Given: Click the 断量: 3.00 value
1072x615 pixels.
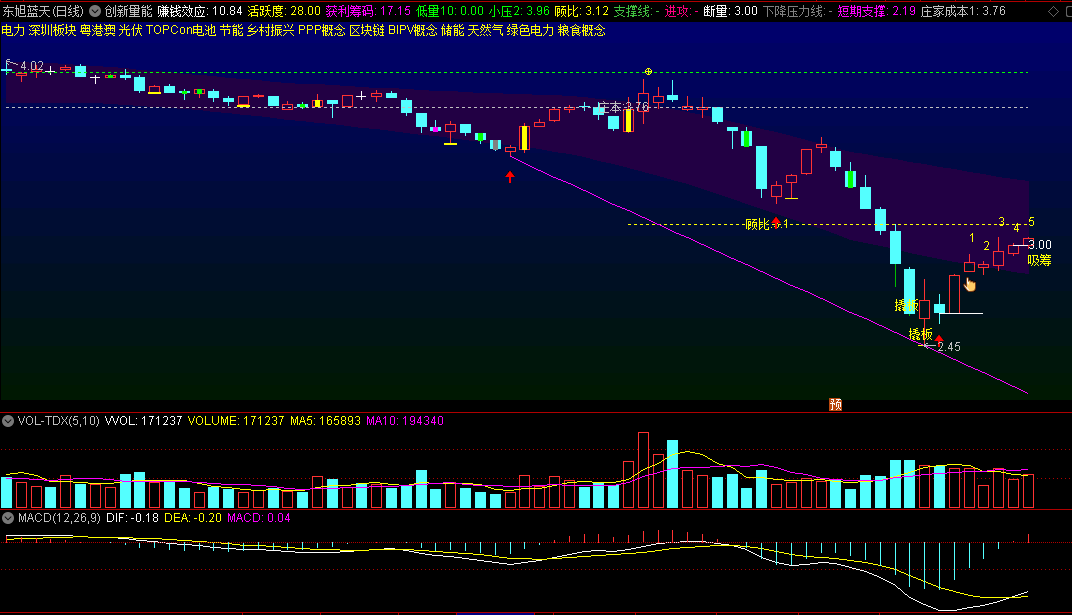Looking at the screenshot, I should point(730,11).
